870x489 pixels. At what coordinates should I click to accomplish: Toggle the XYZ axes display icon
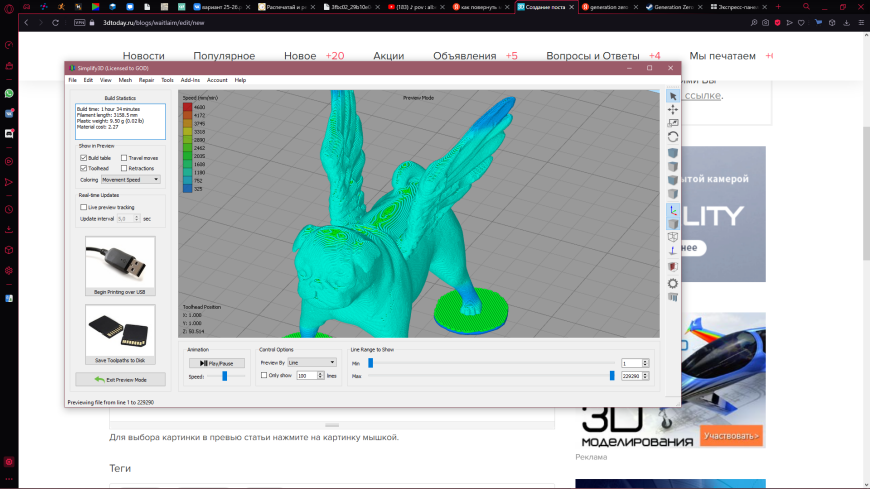(672, 210)
